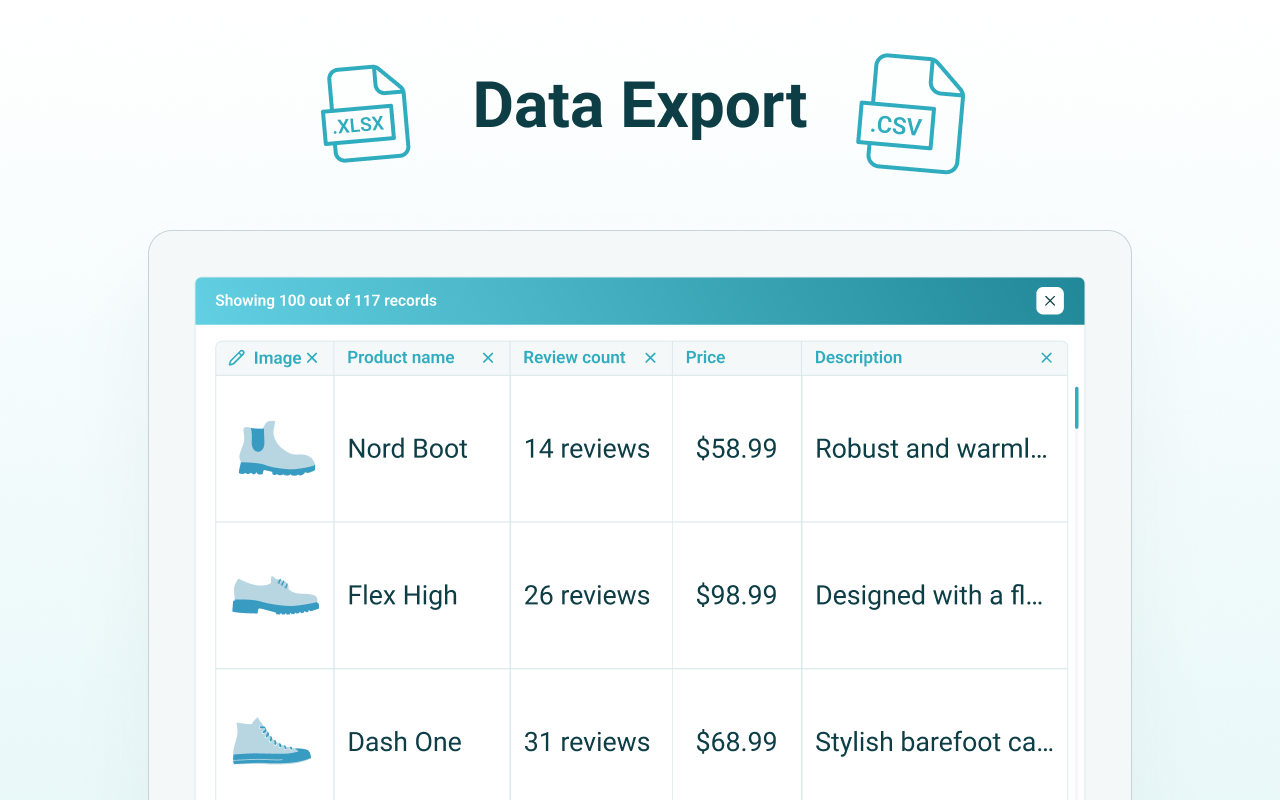This screenshot has width=1280, height=800.
Task: Click the $98.99 price cell
Action: click(736, 596)
